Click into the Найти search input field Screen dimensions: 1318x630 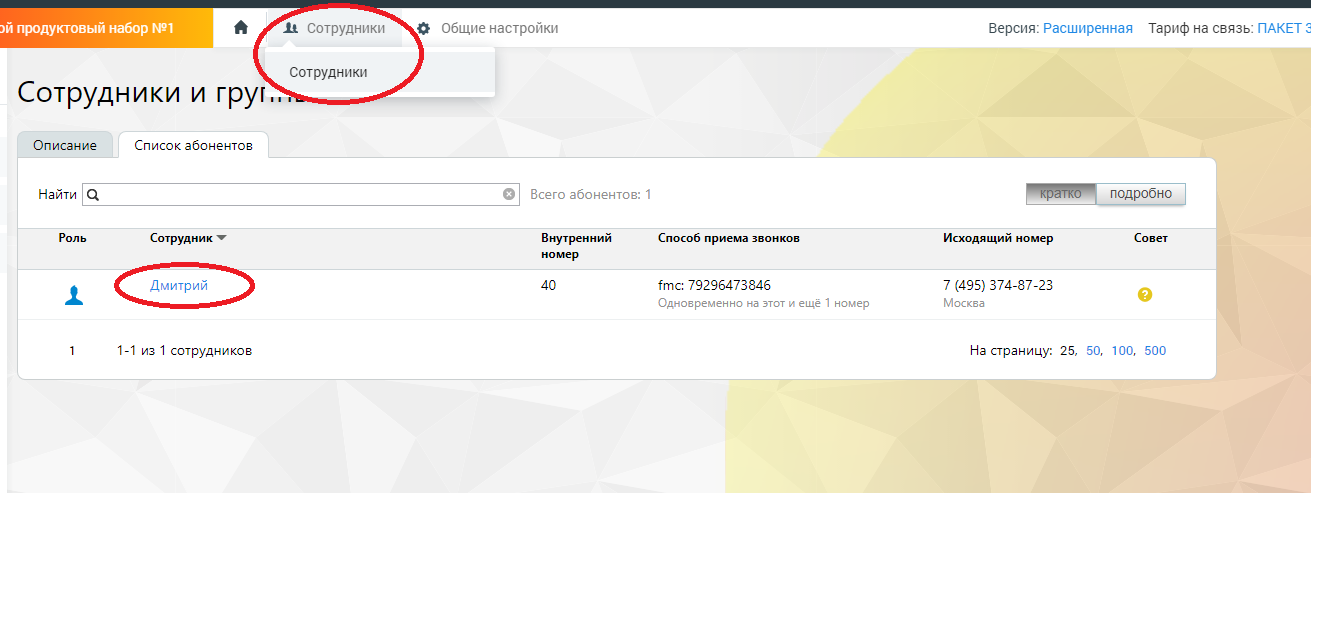coord(300,194)
